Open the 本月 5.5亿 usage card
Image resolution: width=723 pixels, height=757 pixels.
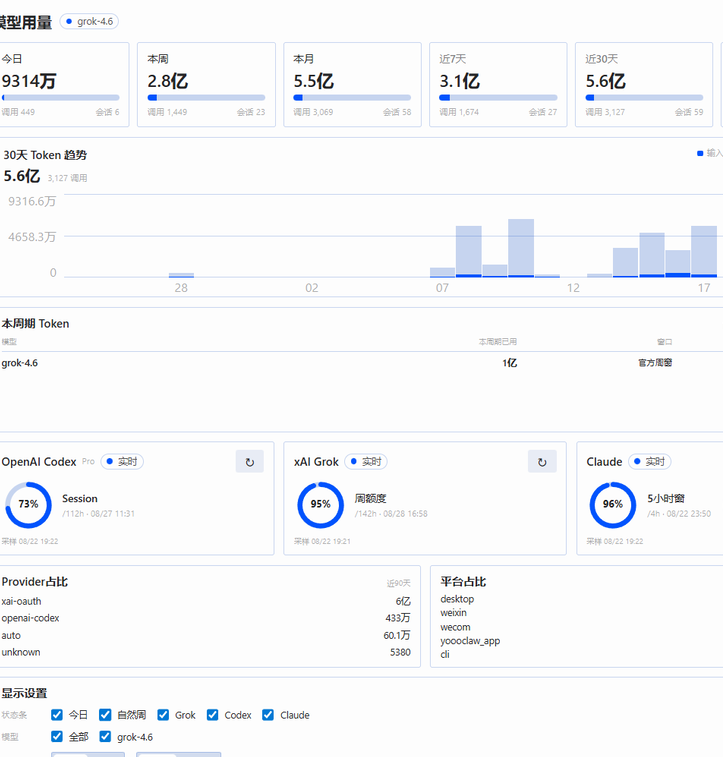click(x=352, y=84)
